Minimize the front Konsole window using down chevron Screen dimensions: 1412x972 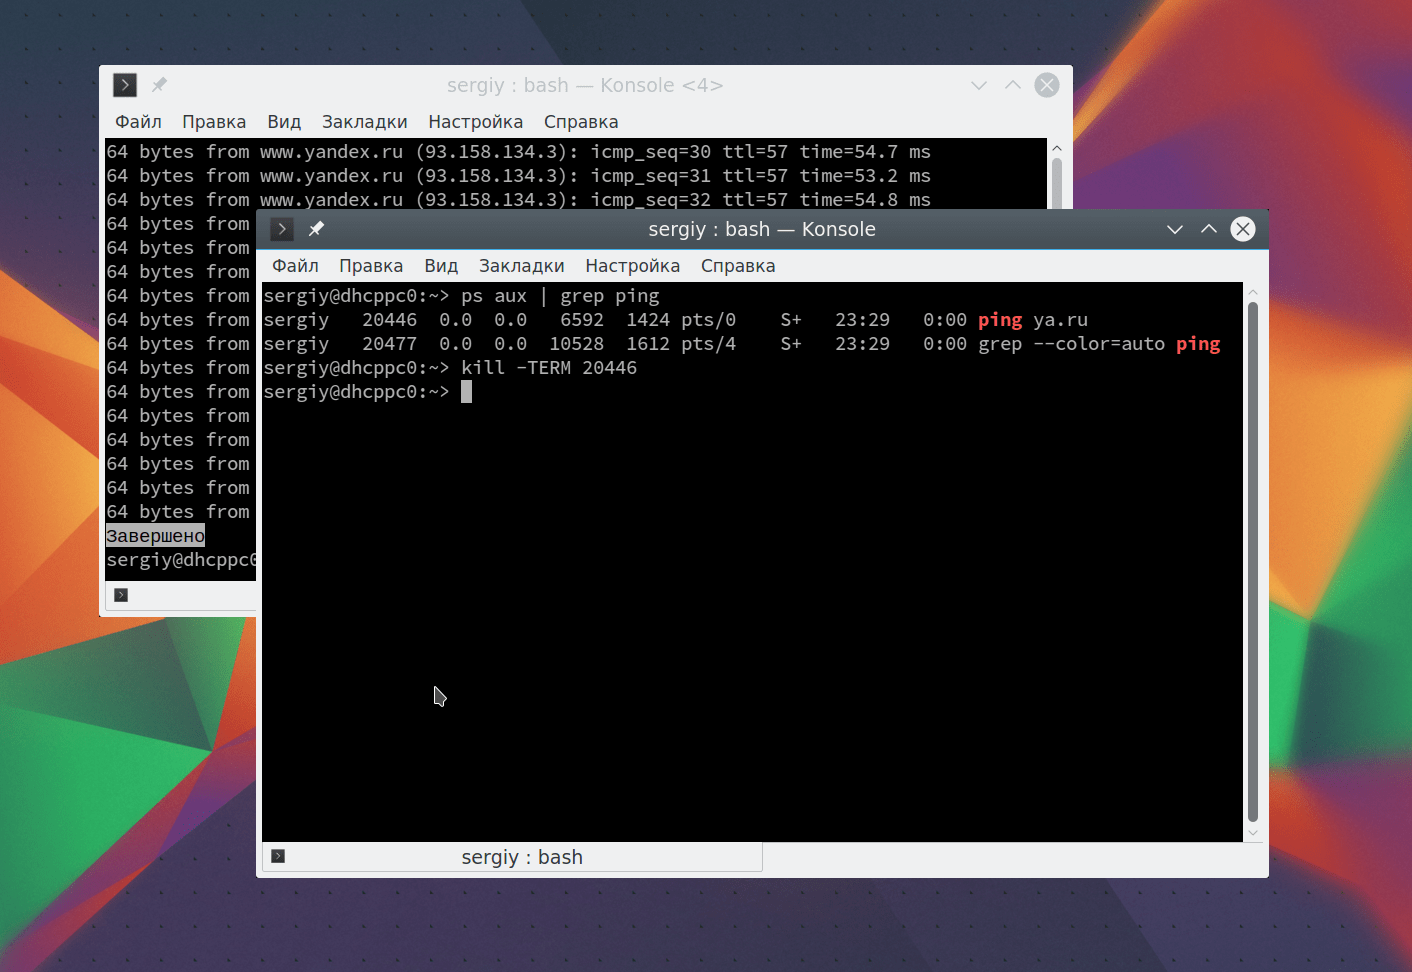tap(1175, 229)
